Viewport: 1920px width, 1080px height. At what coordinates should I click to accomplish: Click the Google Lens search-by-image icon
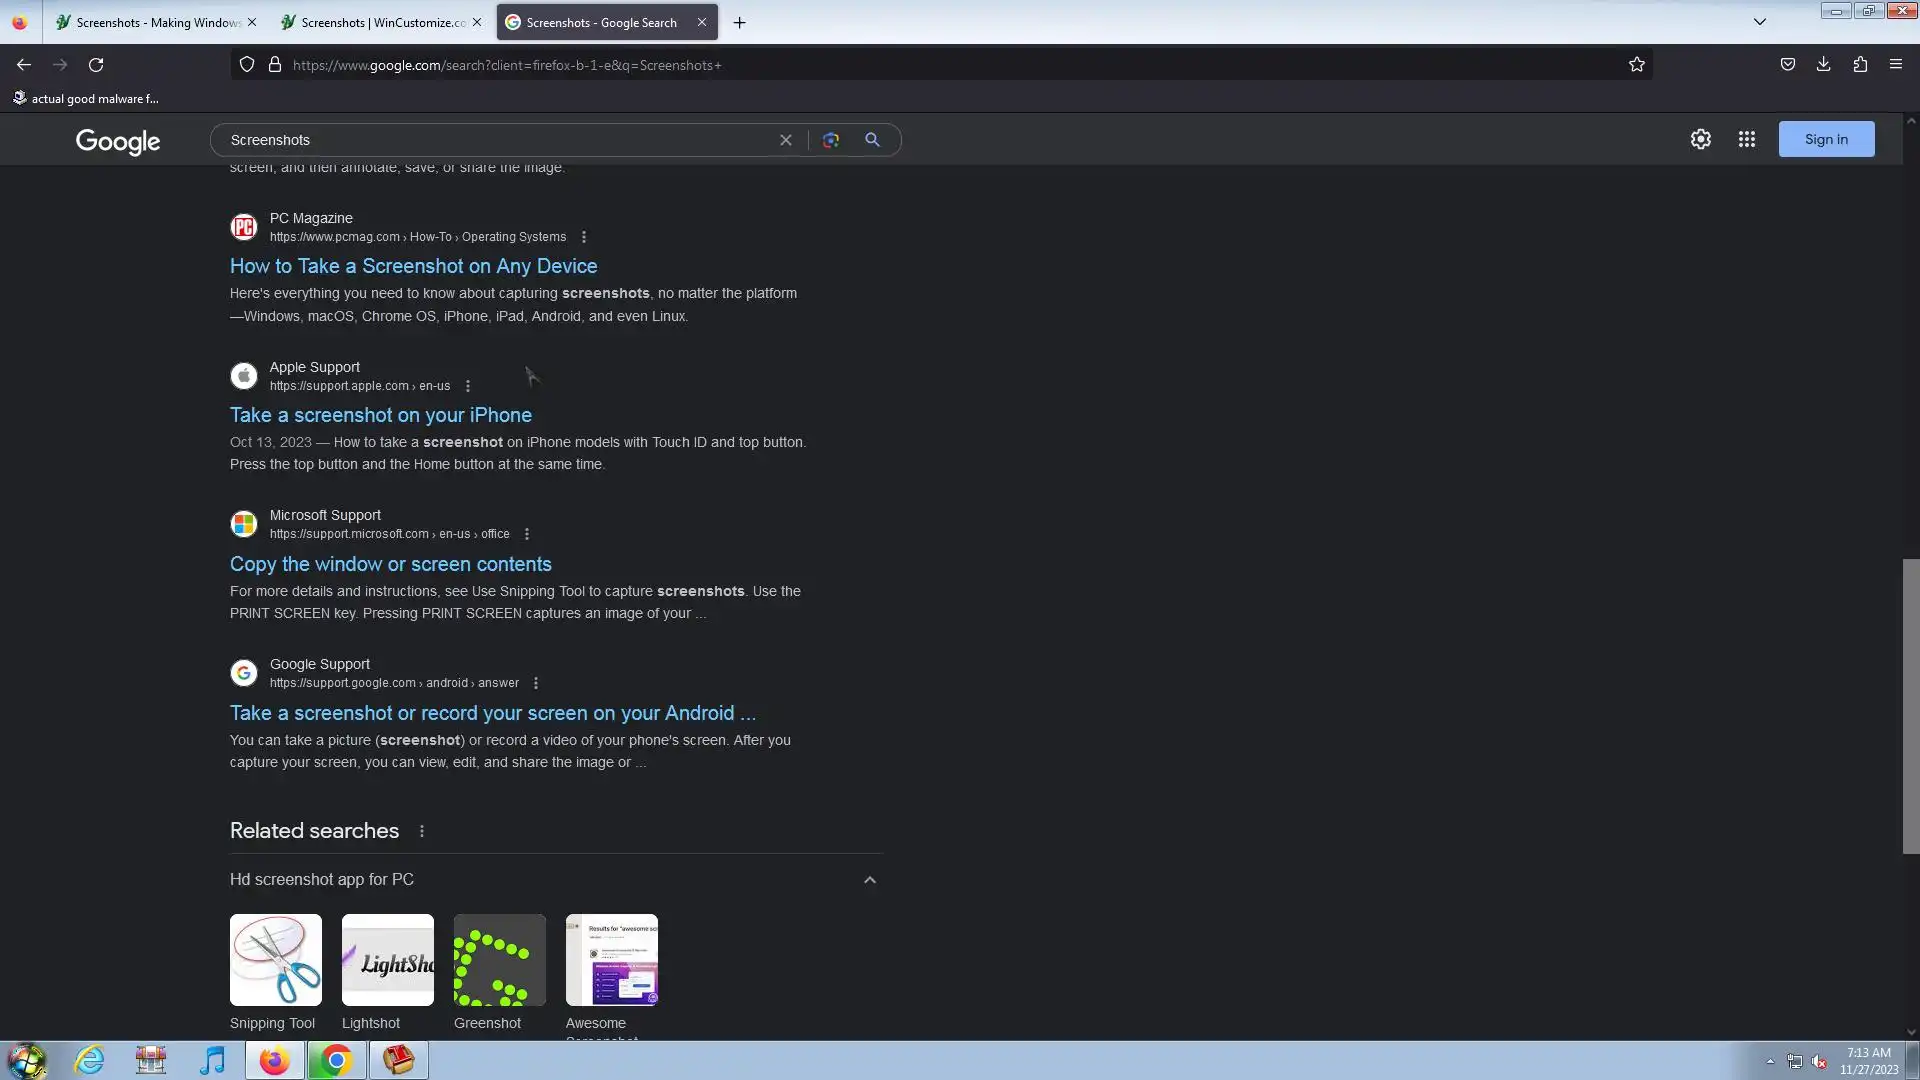tap(830, 140)
